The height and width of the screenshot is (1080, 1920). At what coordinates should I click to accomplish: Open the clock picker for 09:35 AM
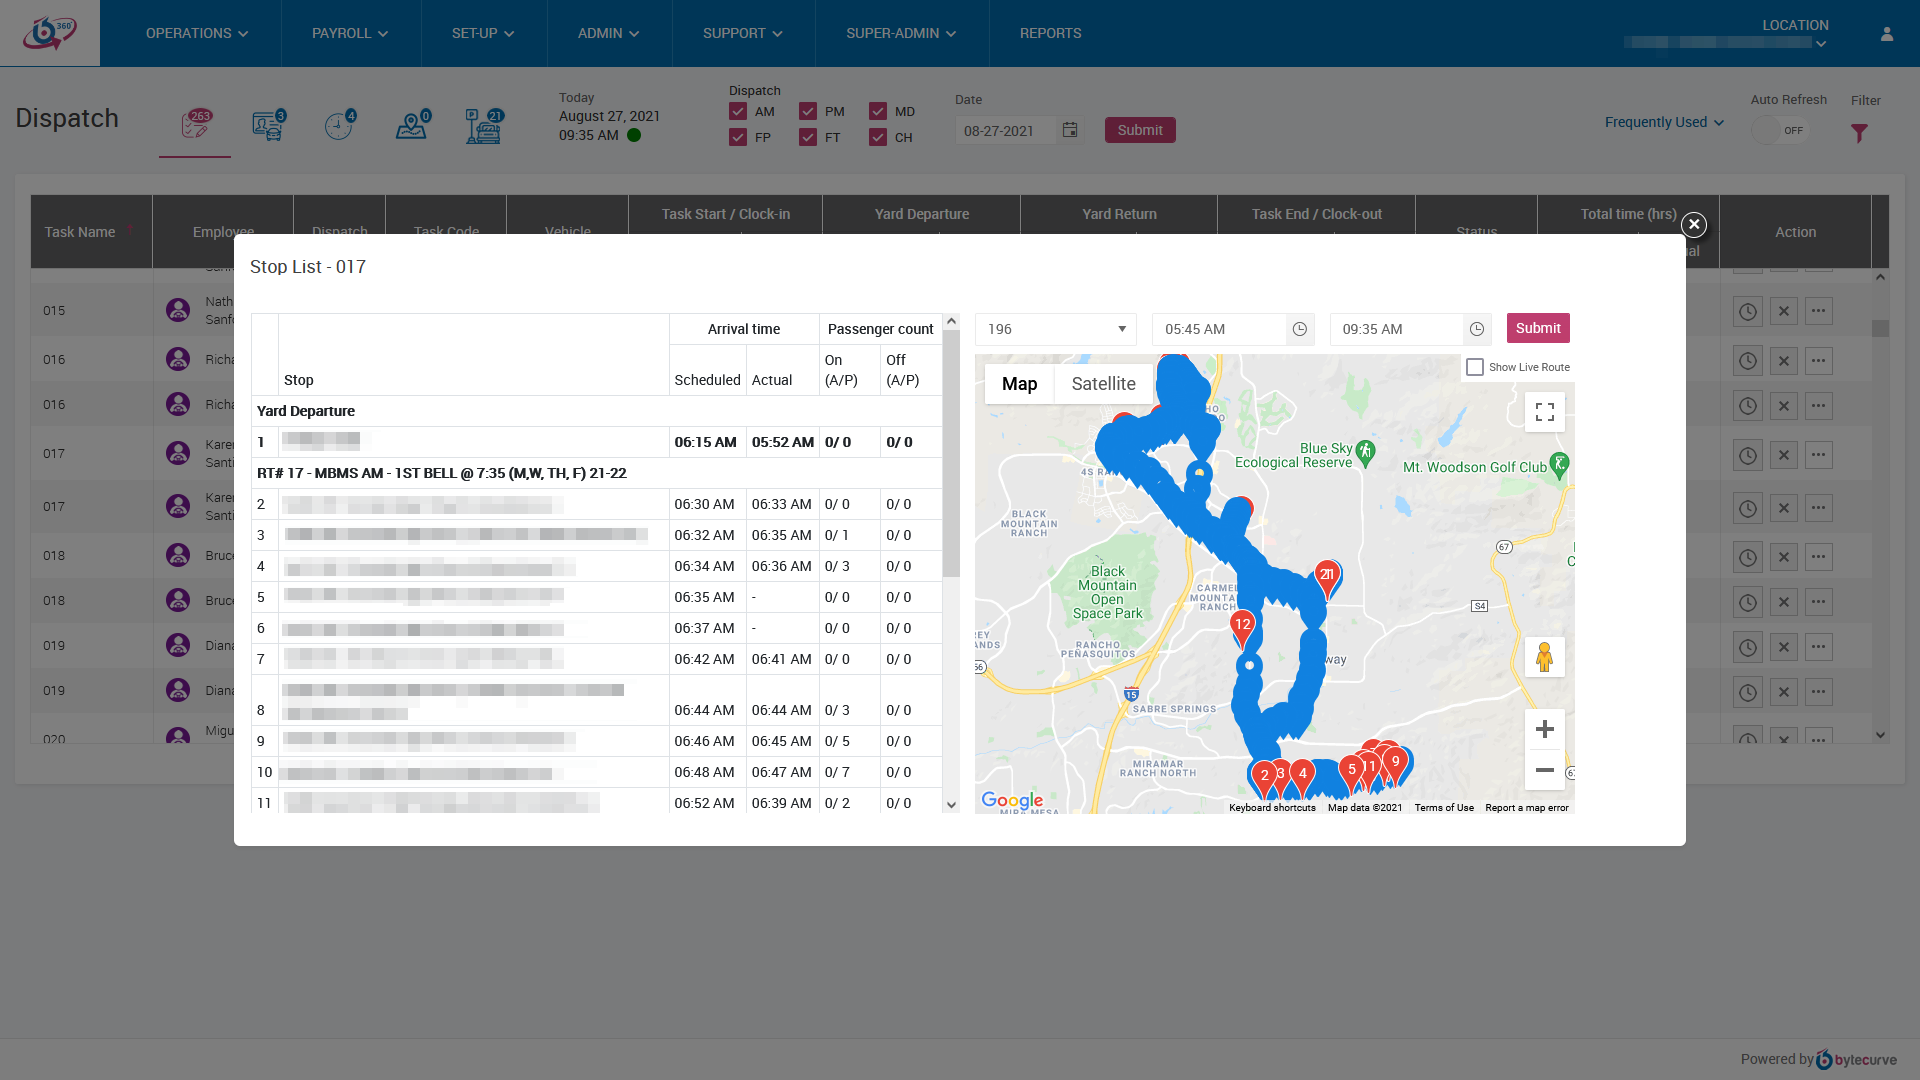click(x=1476, y=329)
